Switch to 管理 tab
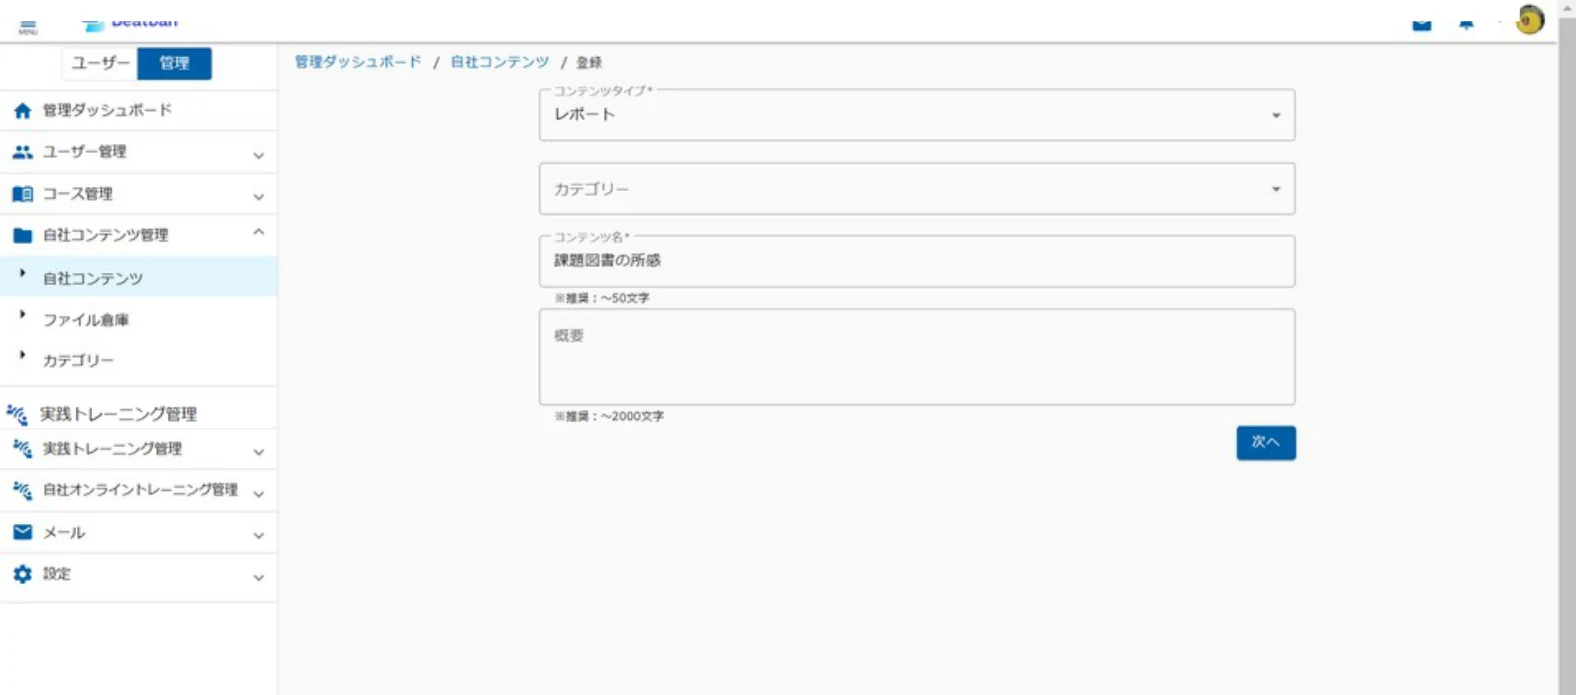 174,63
